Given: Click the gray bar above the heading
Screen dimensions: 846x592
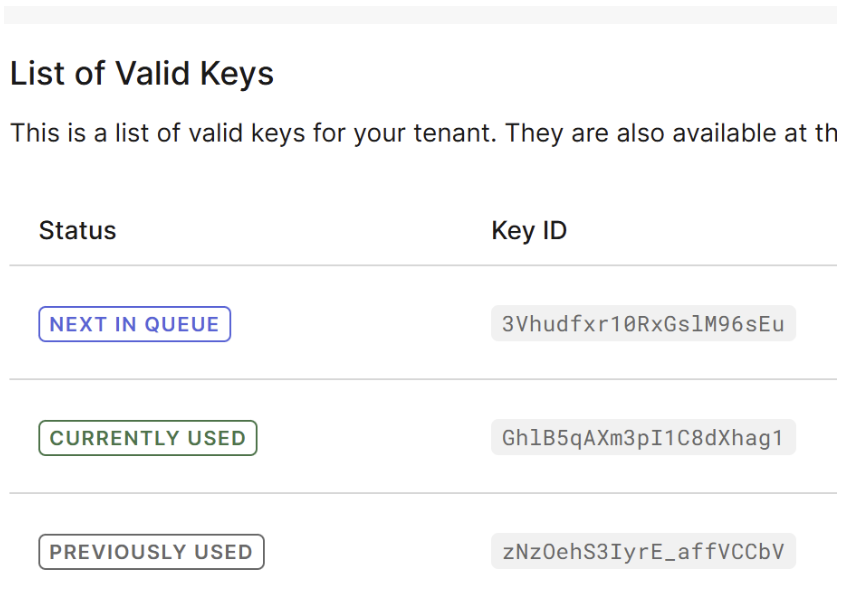Looking at the screenshot, I should click(x=420, y=14).
